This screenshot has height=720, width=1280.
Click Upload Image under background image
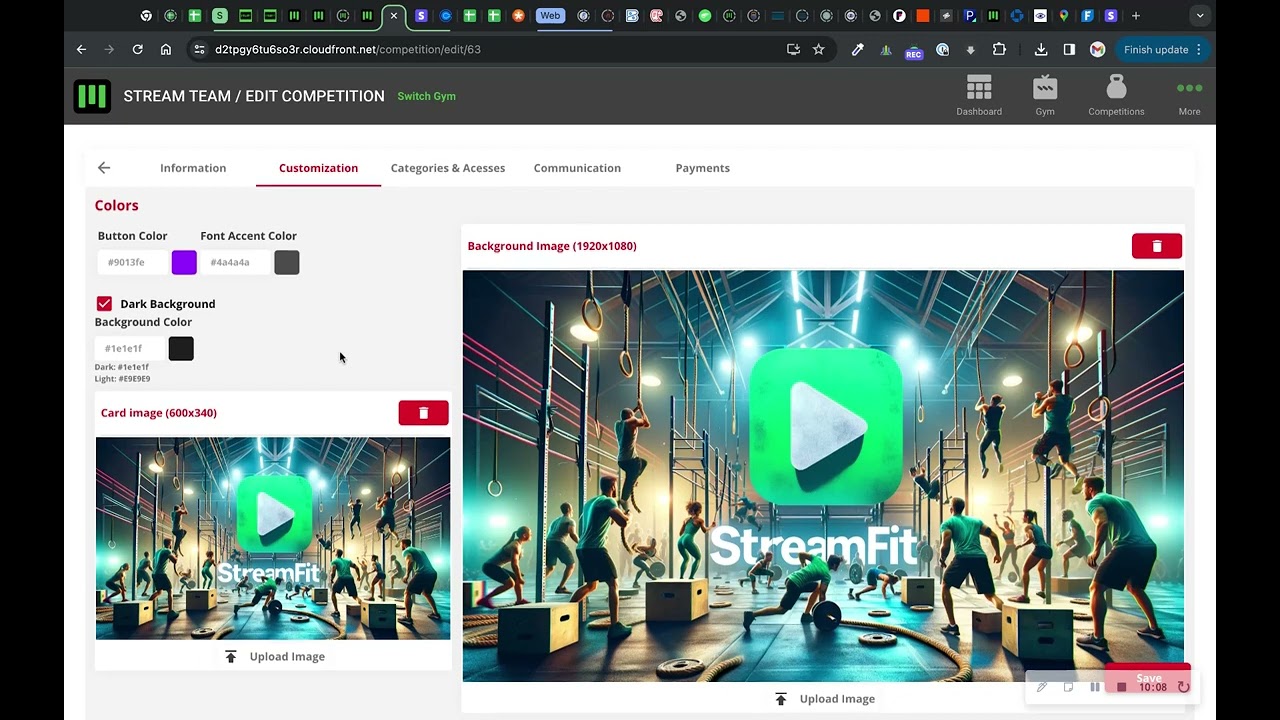coord(824,699)
